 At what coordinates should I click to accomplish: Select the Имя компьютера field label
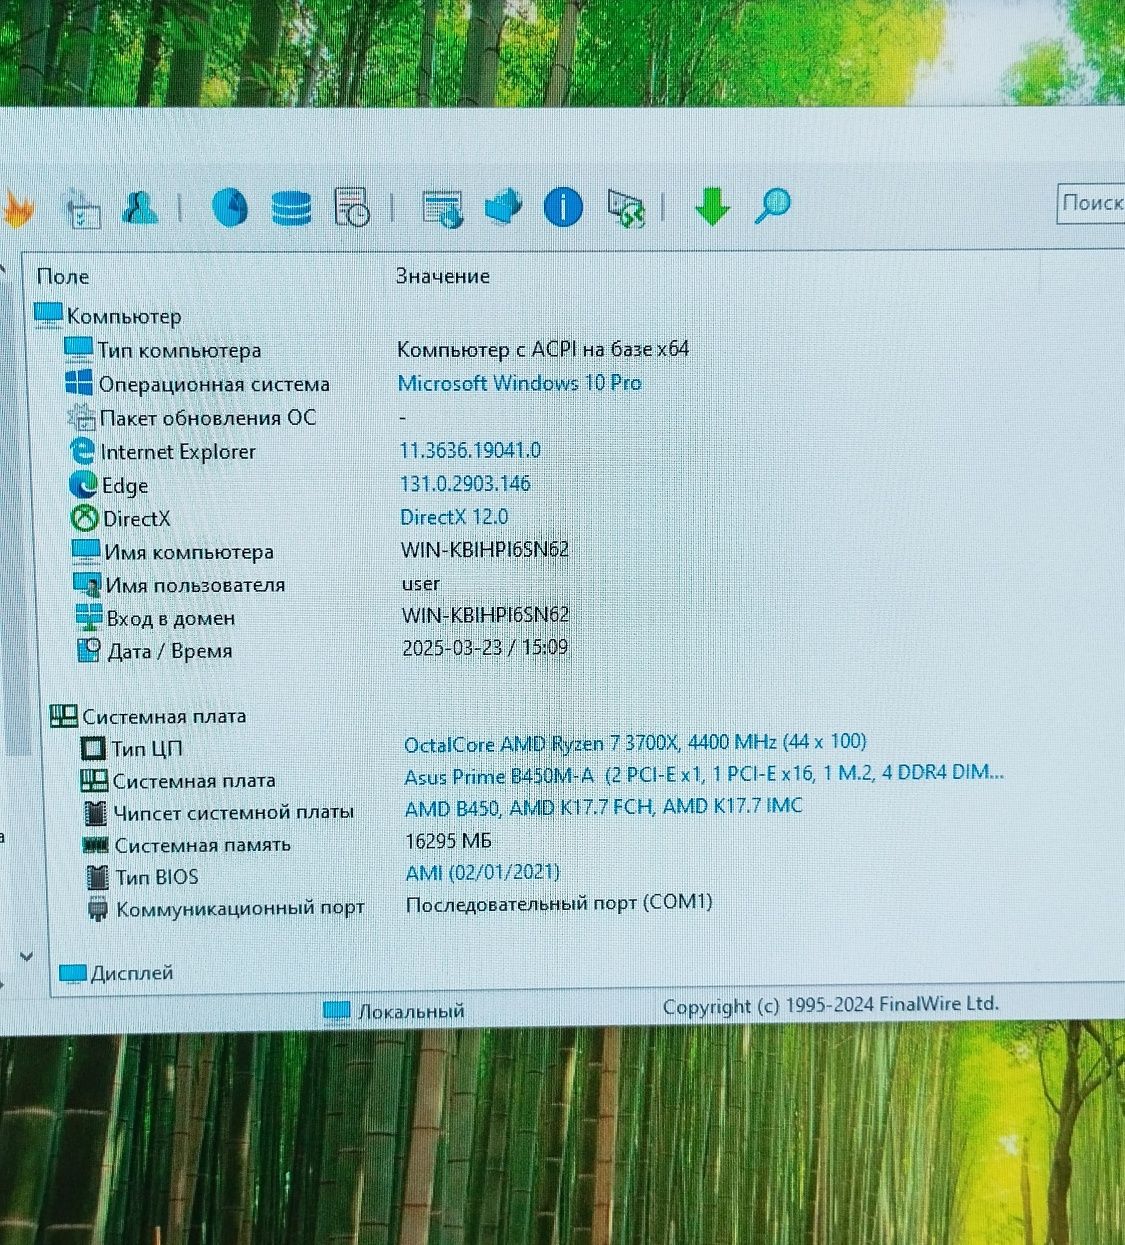[x=189, y=551]
